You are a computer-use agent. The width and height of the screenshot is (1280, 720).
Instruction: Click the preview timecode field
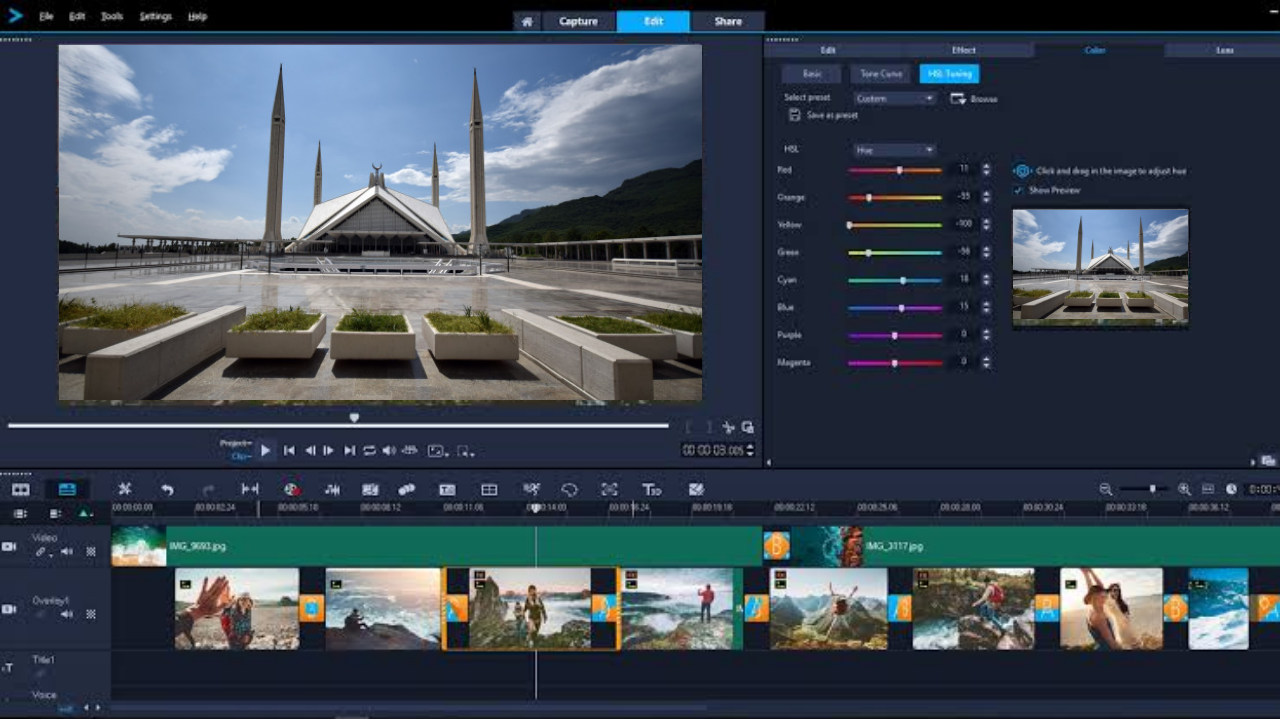pyautogui.click(x=713, y=451)
